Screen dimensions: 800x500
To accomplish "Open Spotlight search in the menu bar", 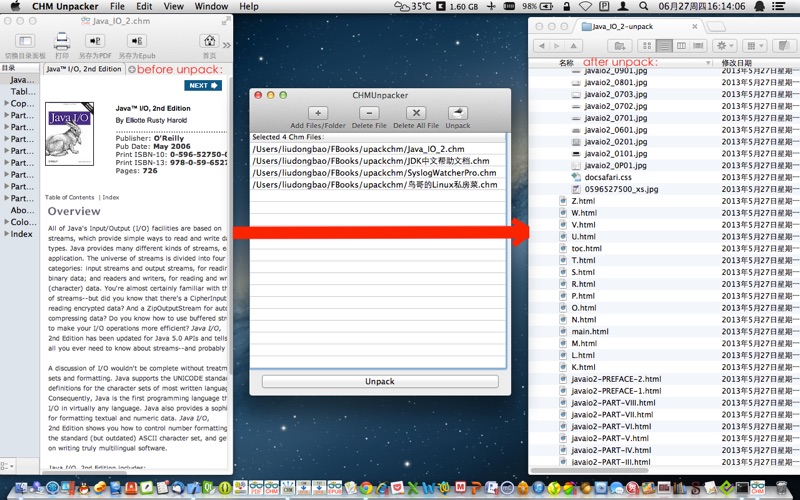I will tap(644, 6).
